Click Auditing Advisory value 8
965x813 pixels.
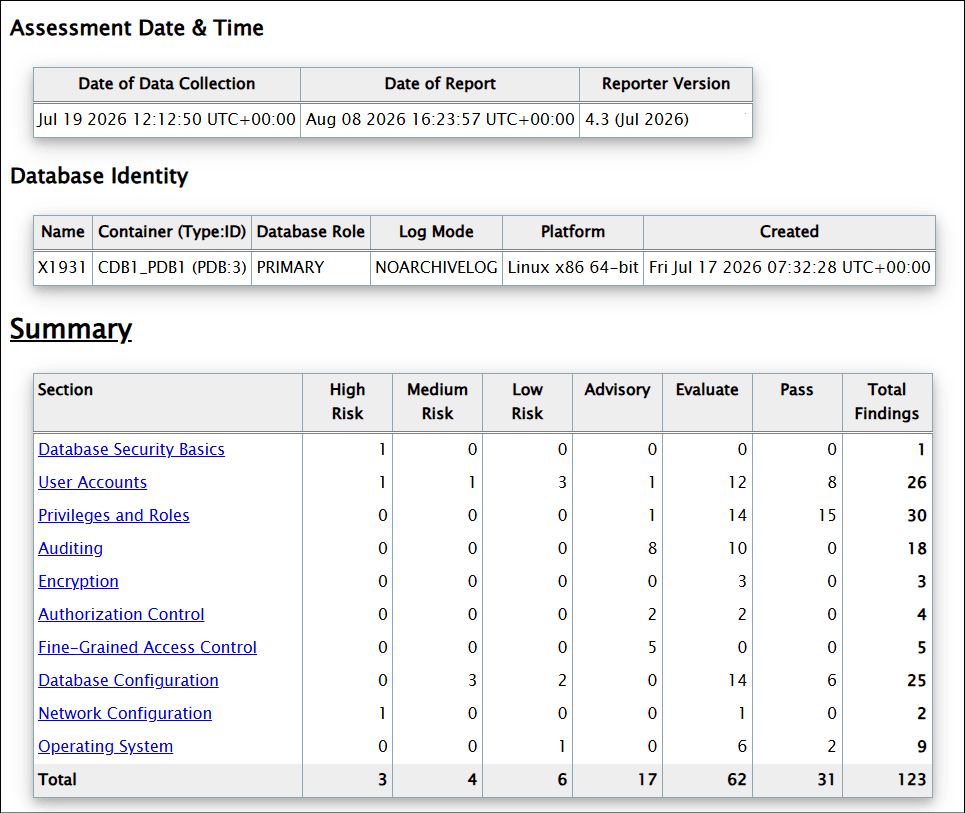(x=652, y=548)
